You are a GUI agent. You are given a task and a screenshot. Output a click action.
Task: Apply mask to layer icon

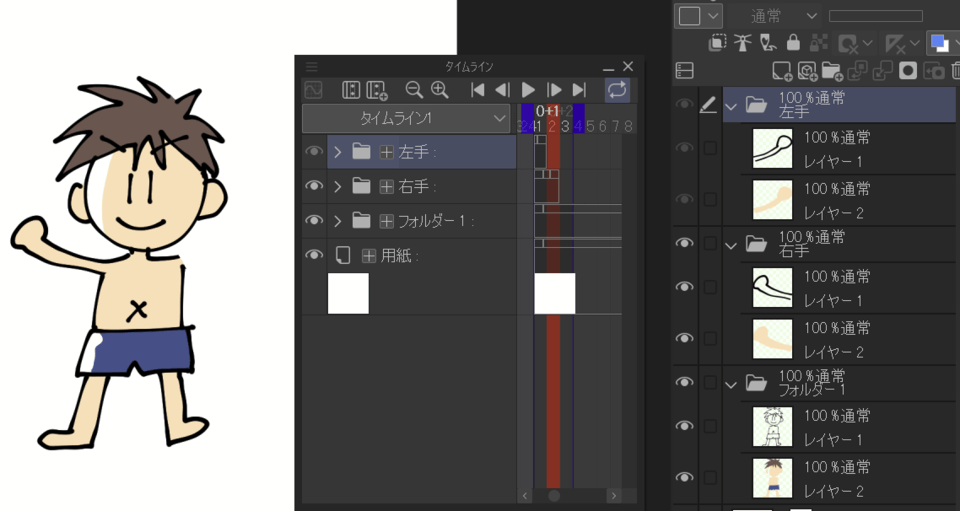[x=933, y=71]
